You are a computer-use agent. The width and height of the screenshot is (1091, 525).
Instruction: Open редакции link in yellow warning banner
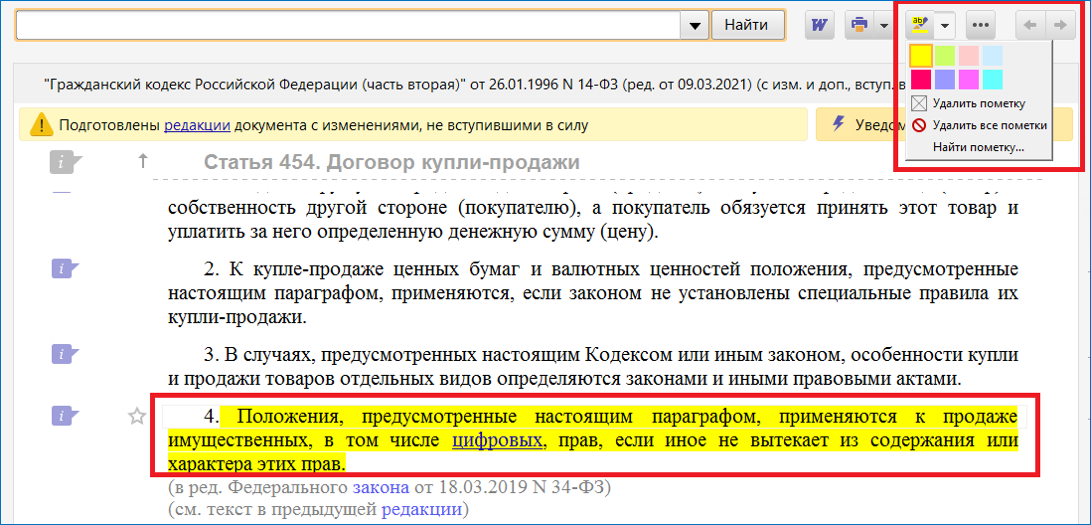click(x=198, y=126)
